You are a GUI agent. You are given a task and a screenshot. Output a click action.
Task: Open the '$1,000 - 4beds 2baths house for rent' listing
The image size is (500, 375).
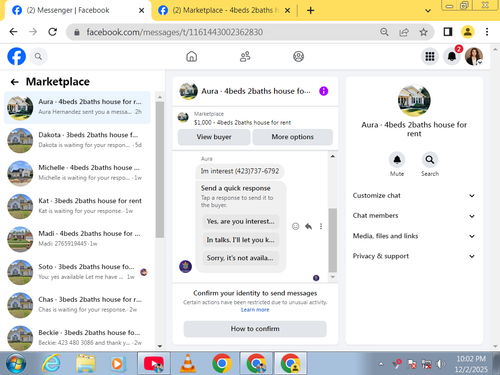(x=242, y=123)
